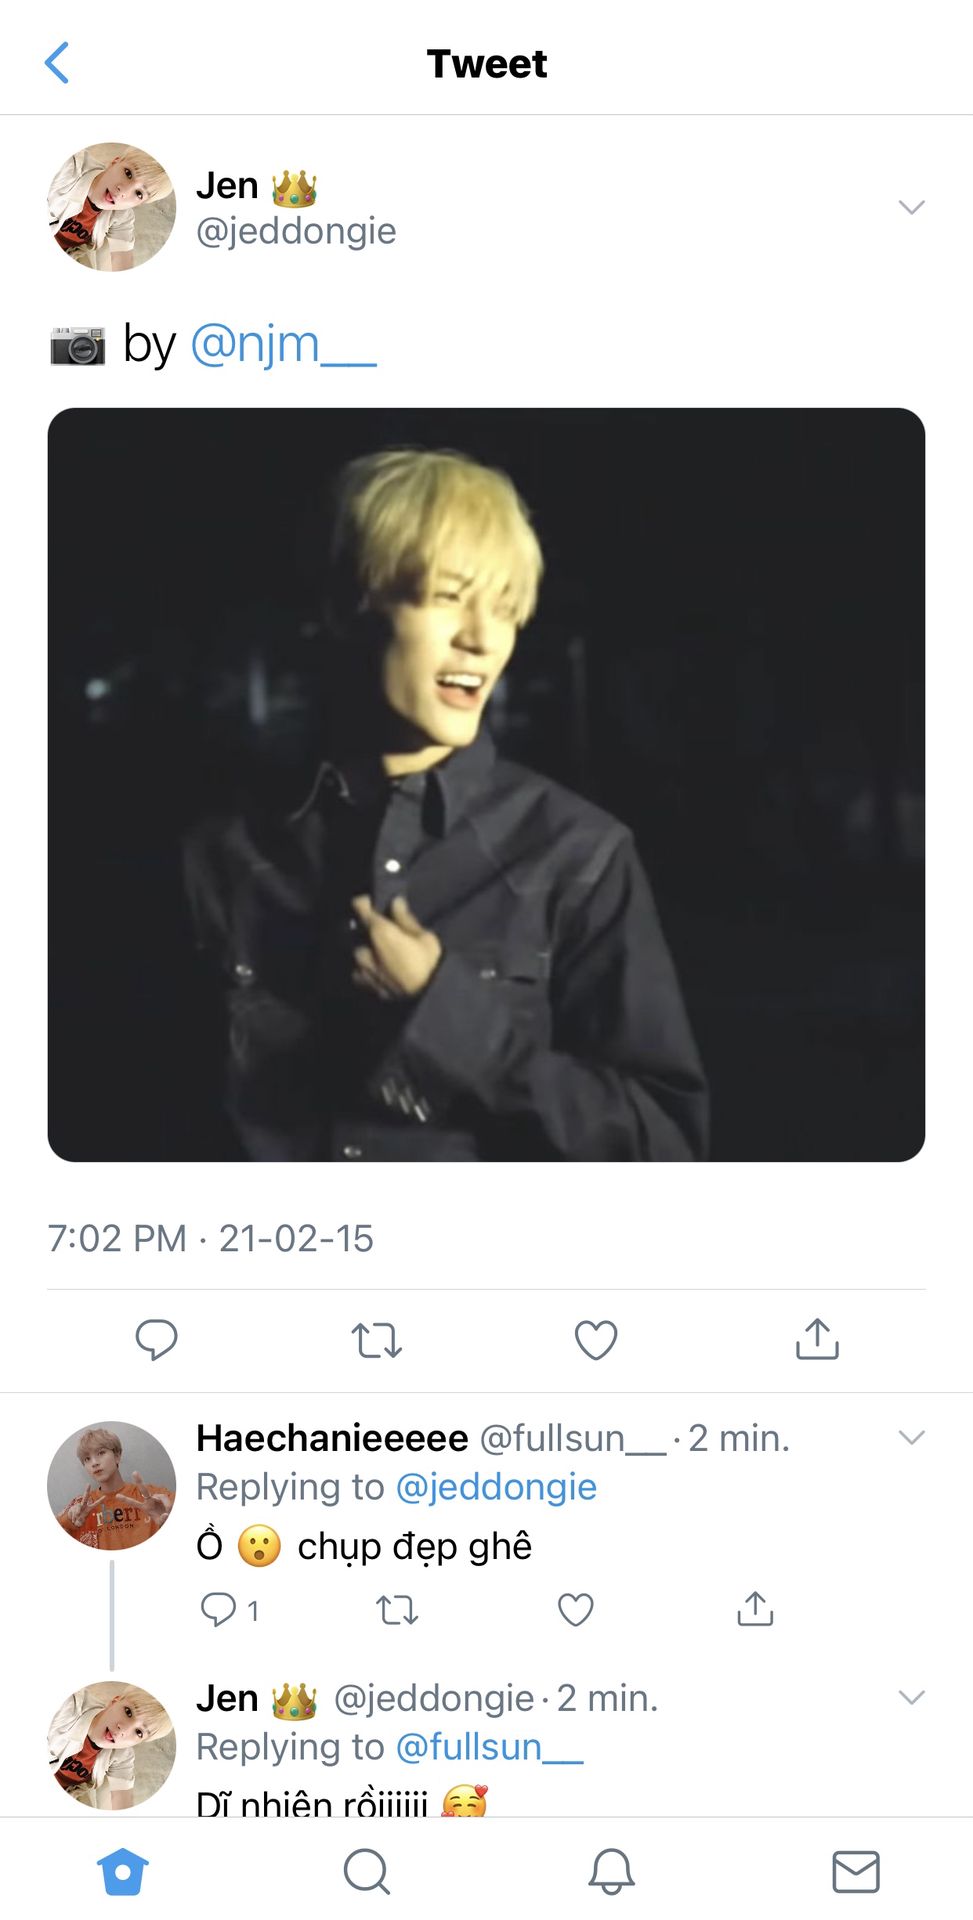
Task: Retweet Haechanieeeee's reply
Action: tap(397, 1609)
